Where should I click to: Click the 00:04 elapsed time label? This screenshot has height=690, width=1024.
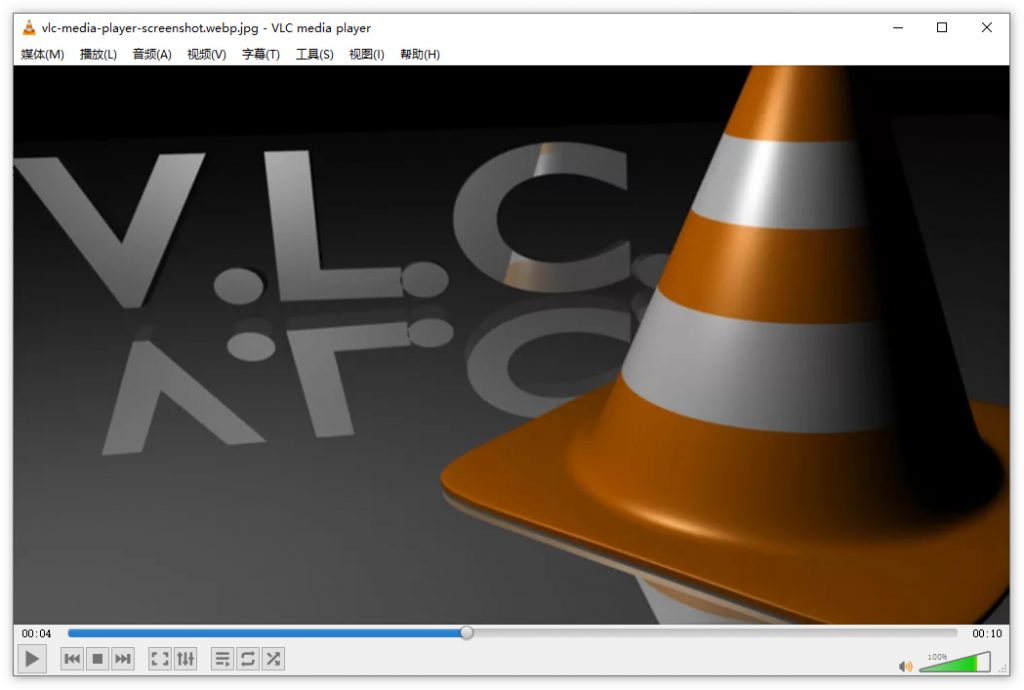[x=36, y=634]
